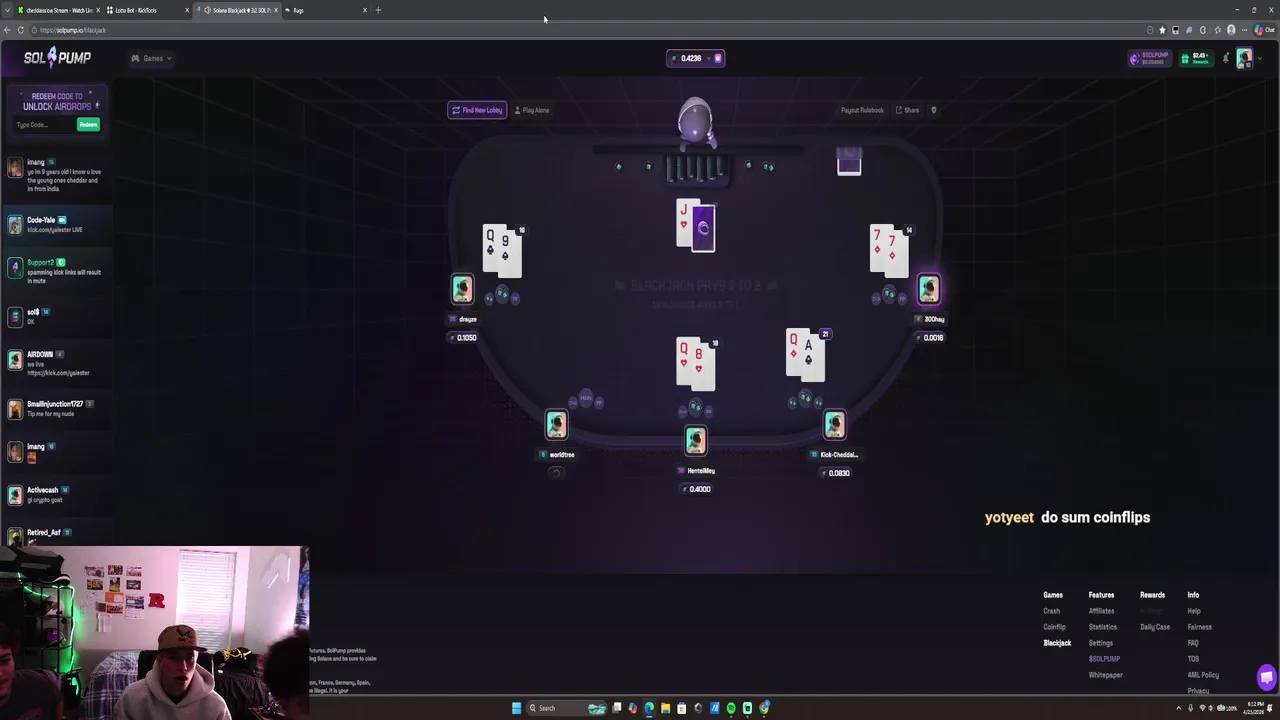Click Activecash username in chat

pos(43,490)
